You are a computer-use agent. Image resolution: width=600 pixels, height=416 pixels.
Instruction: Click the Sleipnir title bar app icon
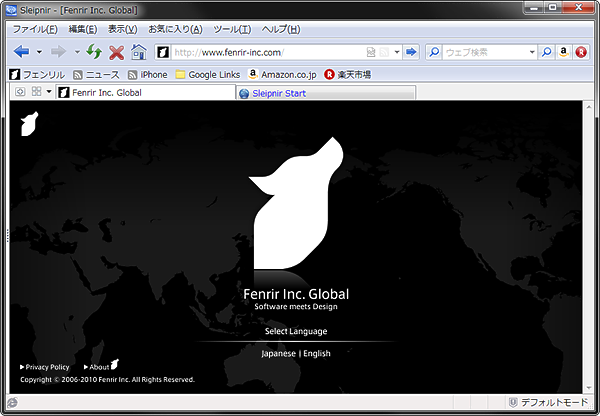point(11,10)
